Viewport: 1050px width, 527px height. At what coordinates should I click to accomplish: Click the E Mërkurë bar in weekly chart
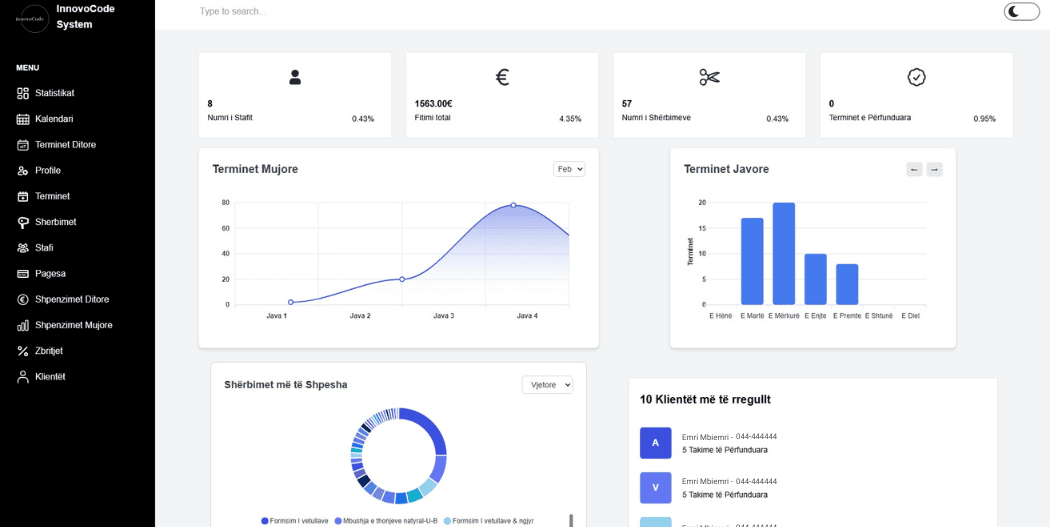click(x=783, y=254)
